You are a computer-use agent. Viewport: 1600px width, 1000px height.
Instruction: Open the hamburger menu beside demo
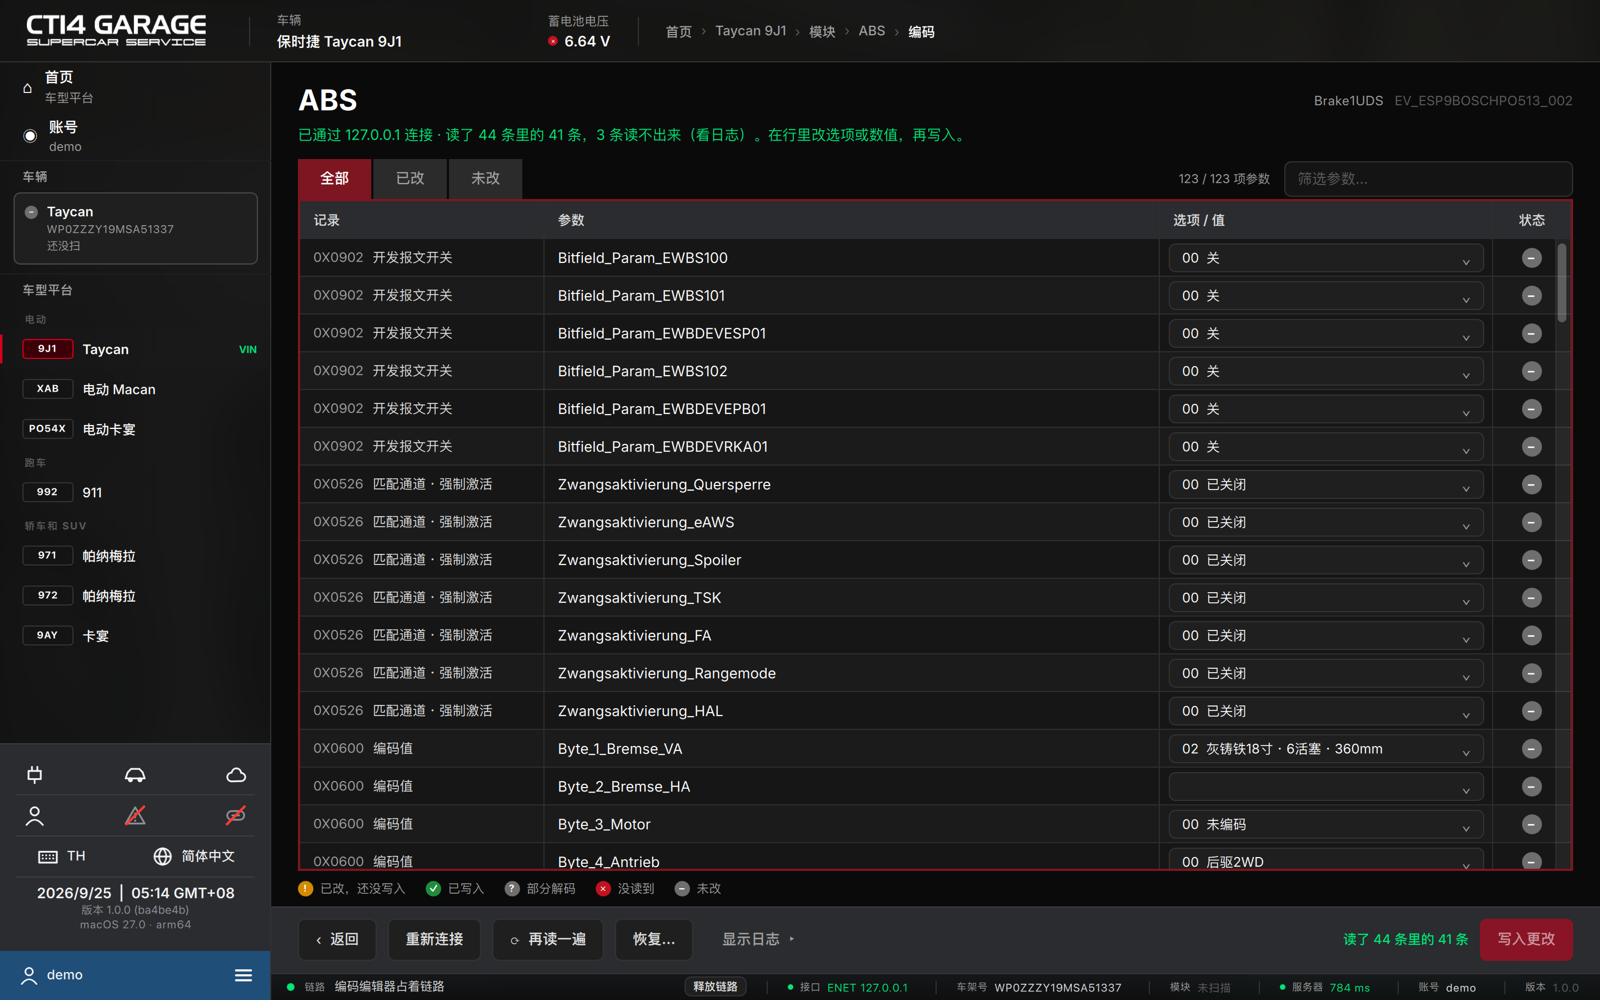tap(243, 975)
